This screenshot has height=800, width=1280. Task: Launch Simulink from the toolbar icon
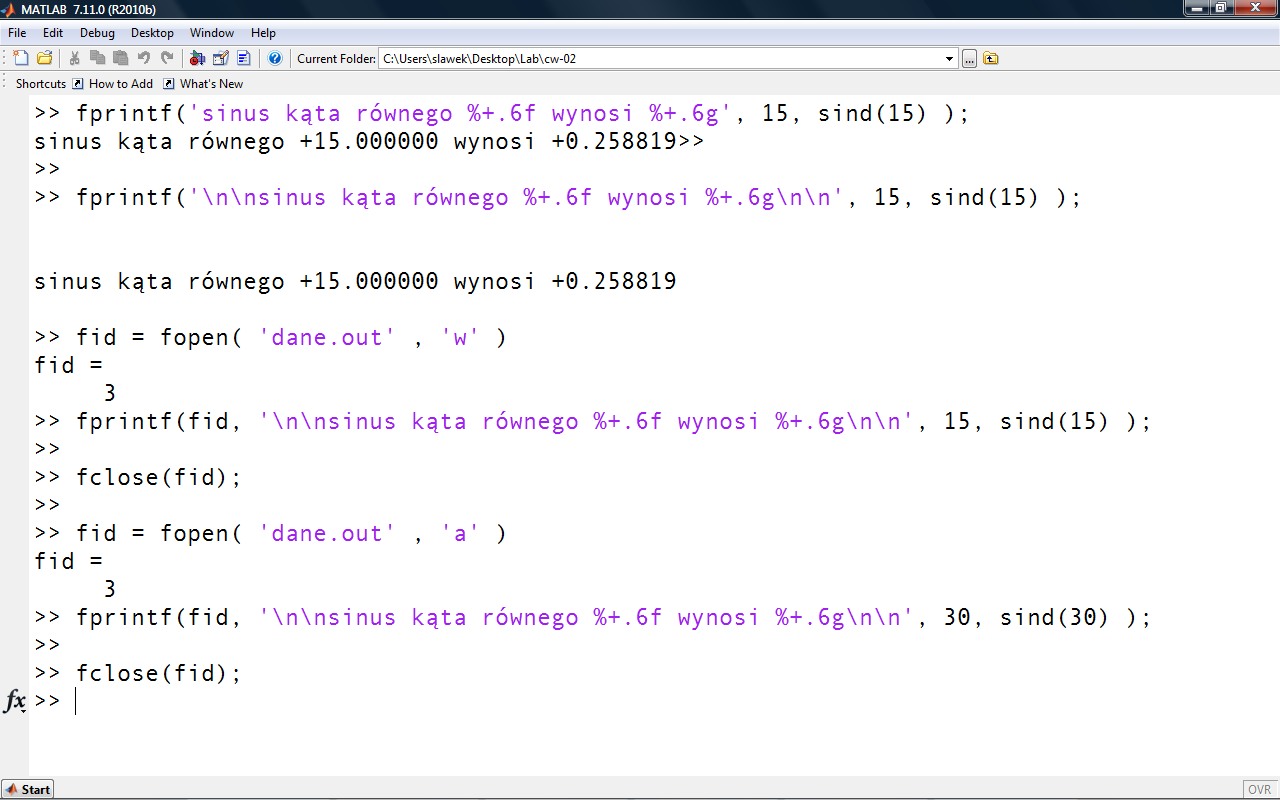(x=197, y=58)
